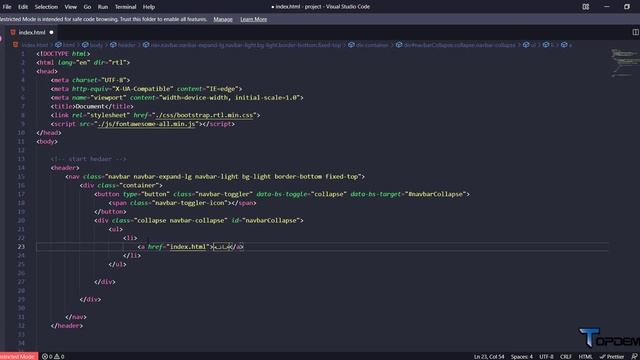Click the Restricted Mode status bar indicator
The width and height of the screenshot is (640, 360).
18,356
